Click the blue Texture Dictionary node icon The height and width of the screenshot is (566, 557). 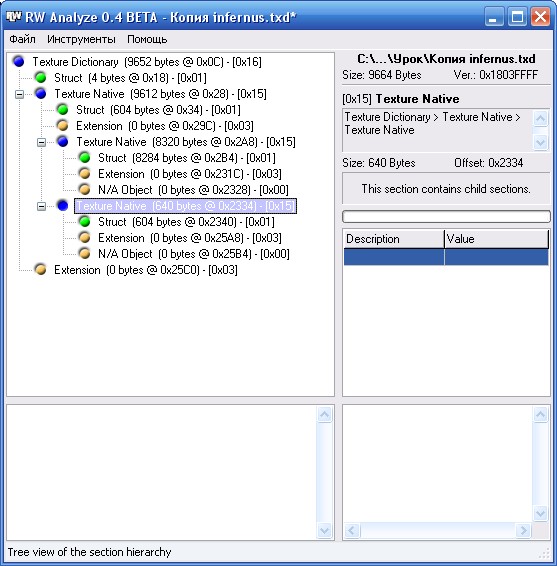[x=19, y=62]
